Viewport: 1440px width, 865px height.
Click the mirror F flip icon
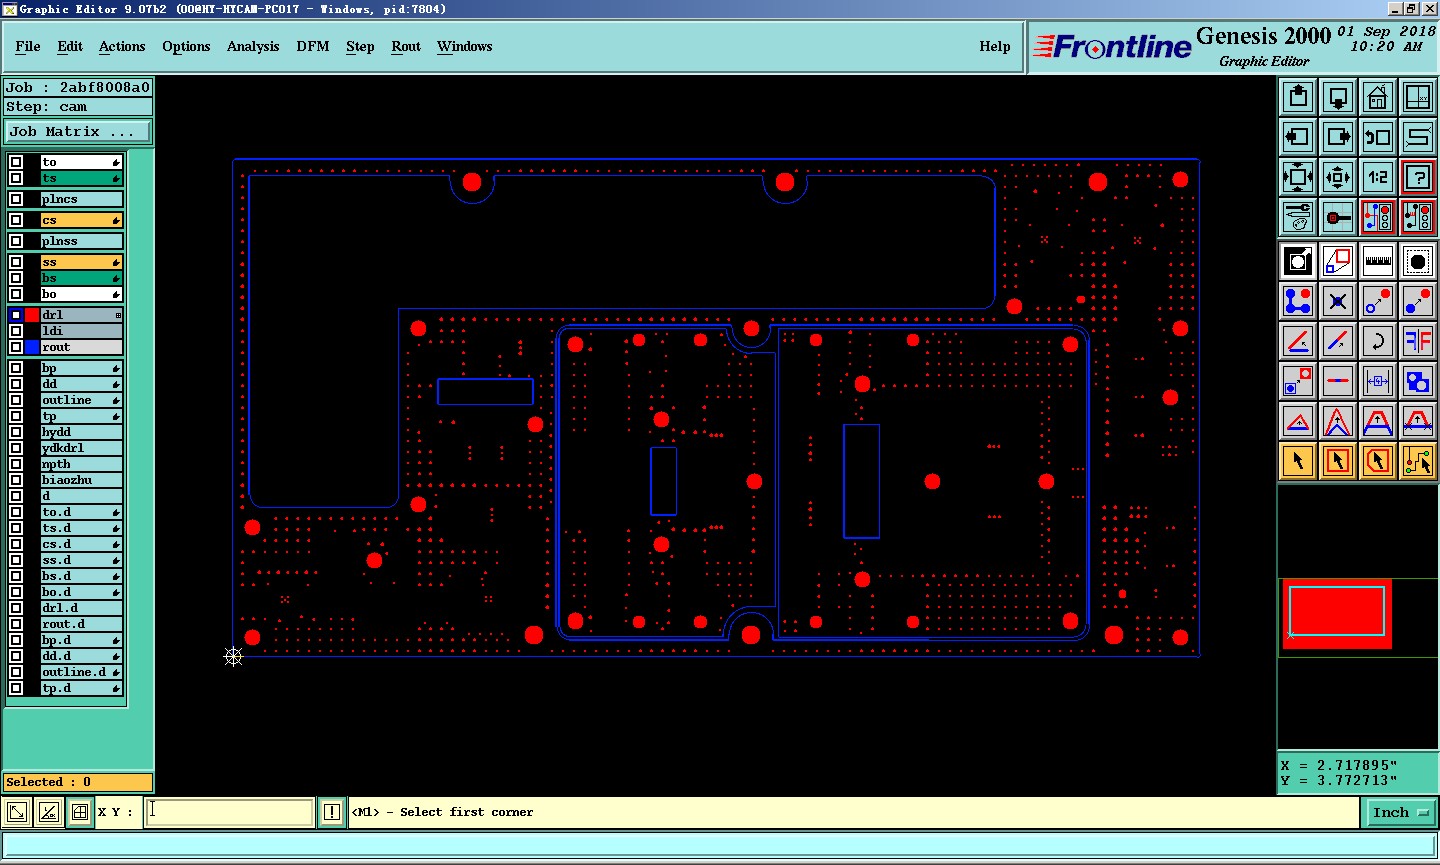(1418, 341)
